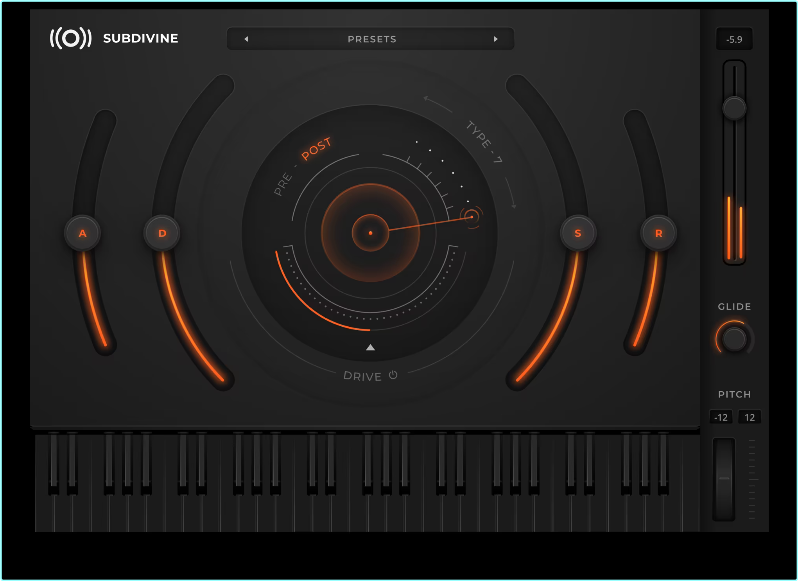This screenshot has width=798, height=581.
Task: Click the lower type selector arrow
Action: click(x=511, y=193)
